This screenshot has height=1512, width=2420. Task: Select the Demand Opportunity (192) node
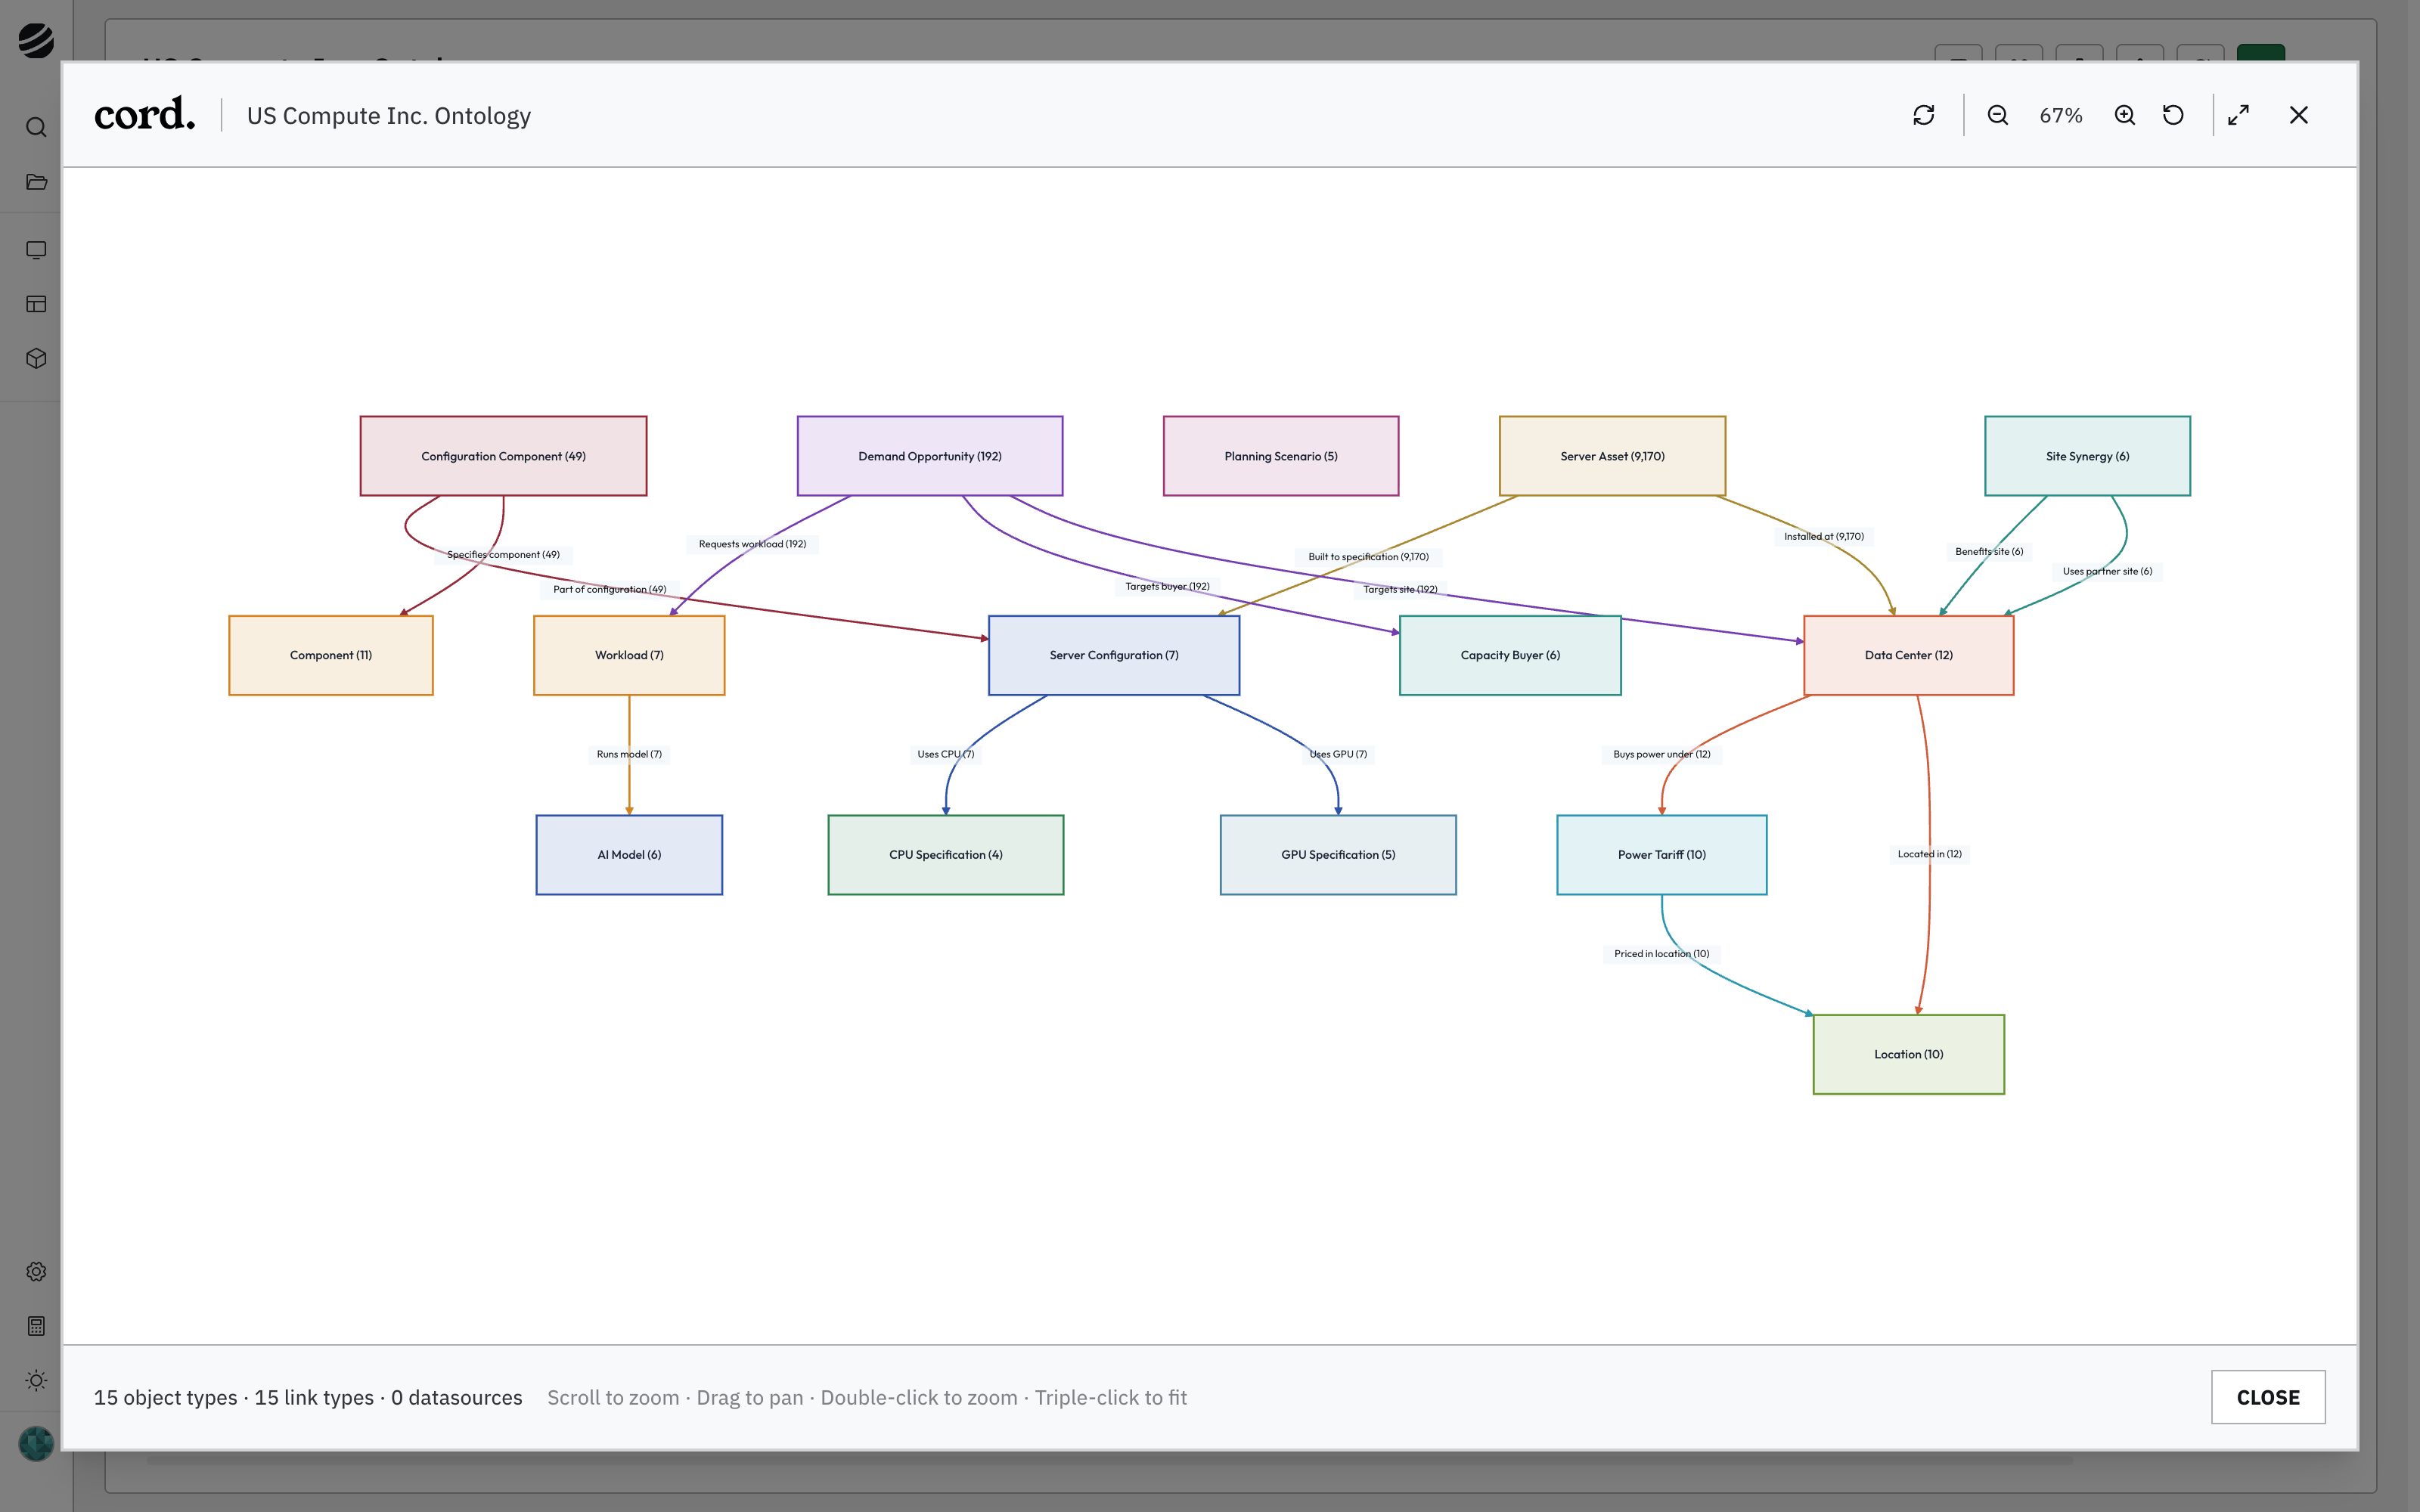point(930,456)
